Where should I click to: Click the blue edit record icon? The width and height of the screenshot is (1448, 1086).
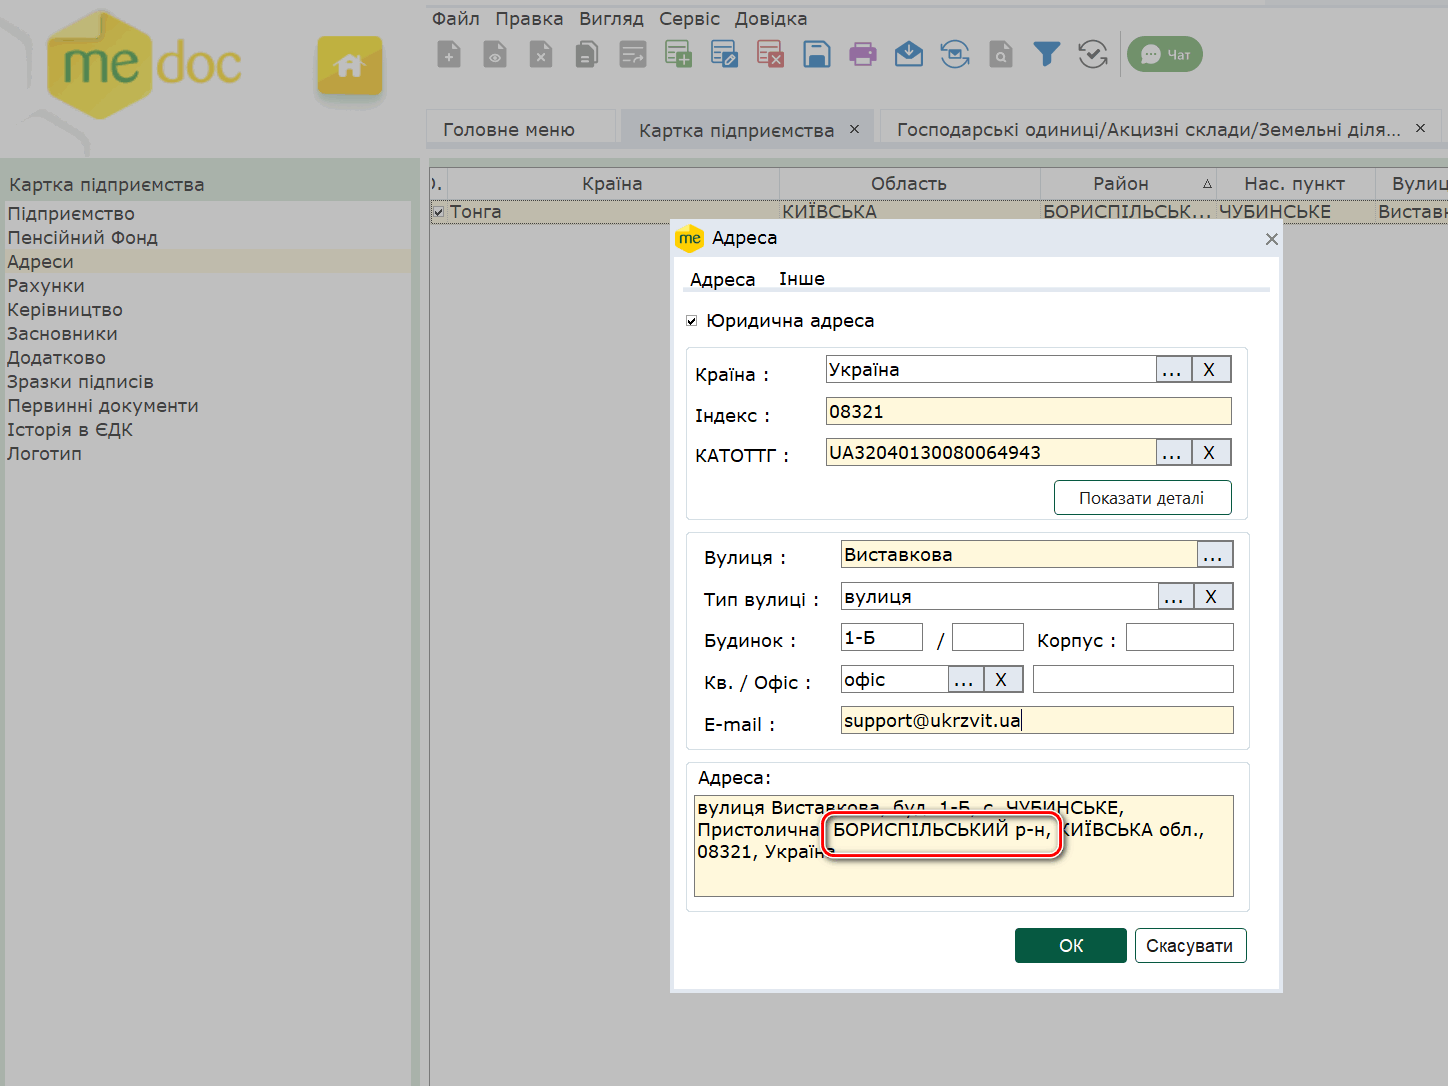click(723, 55)
